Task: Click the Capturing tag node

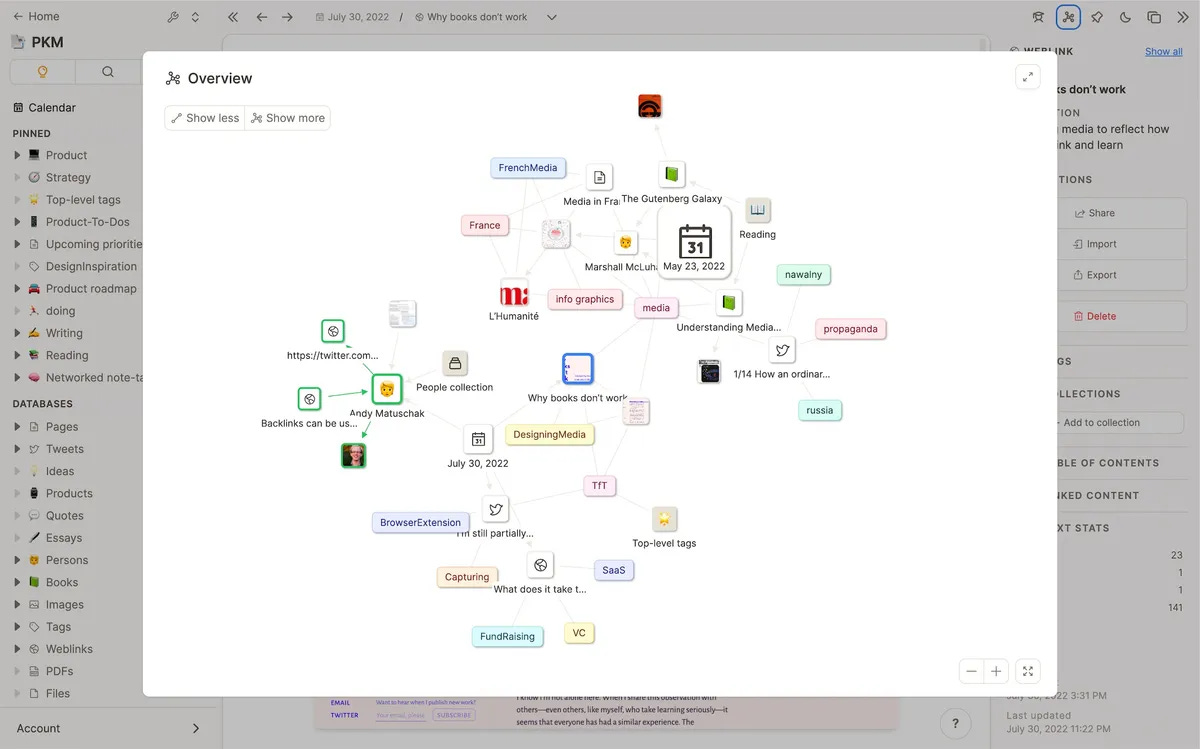Action: click(467, 577)
